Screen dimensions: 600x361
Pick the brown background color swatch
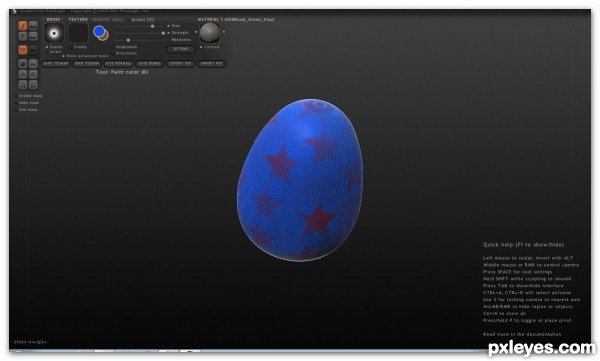pos(105,36)
